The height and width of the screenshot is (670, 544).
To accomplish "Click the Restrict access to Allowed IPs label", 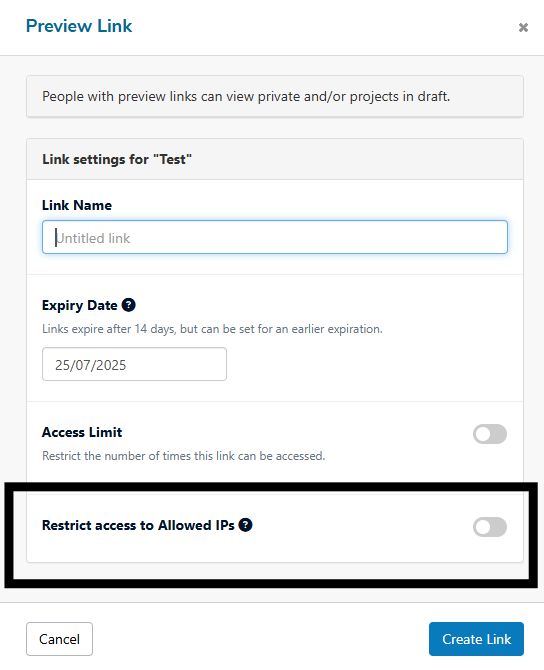I will [138, 525].
